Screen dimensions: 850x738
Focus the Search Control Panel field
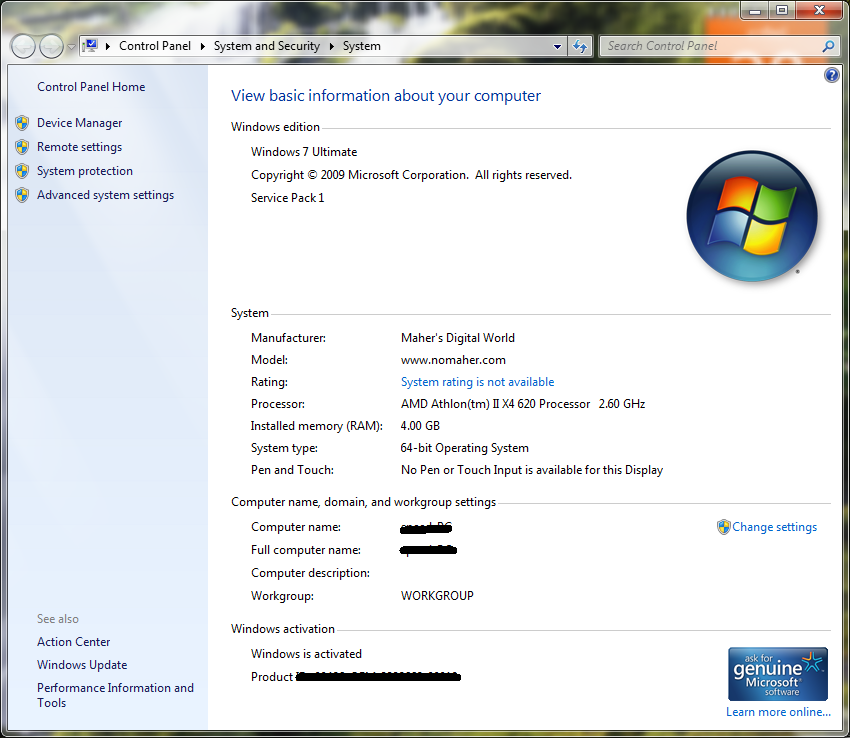710,46
